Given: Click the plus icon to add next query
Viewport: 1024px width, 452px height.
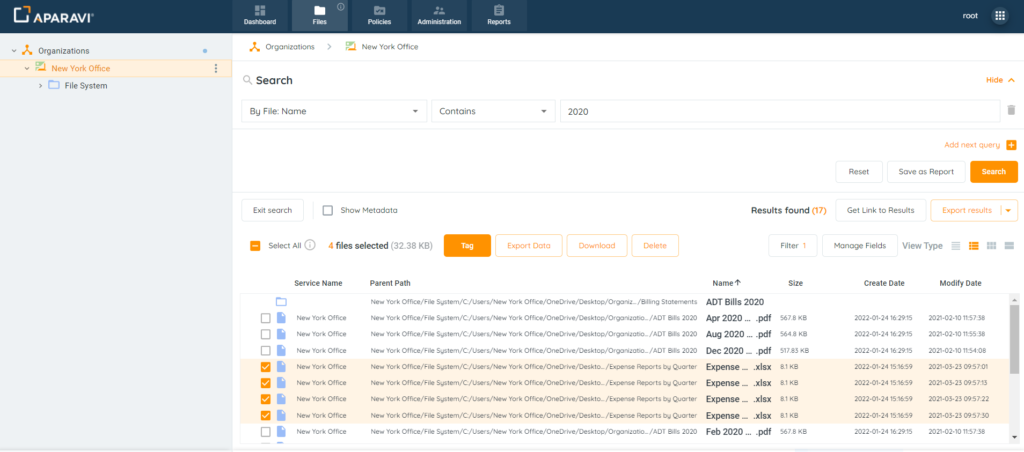Looking at the screenshot, I should click(1011, 145).
